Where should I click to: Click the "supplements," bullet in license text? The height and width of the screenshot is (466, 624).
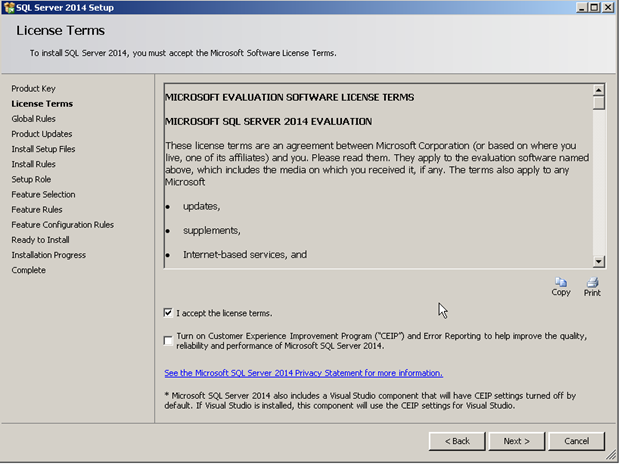click(x=213, y=232)
